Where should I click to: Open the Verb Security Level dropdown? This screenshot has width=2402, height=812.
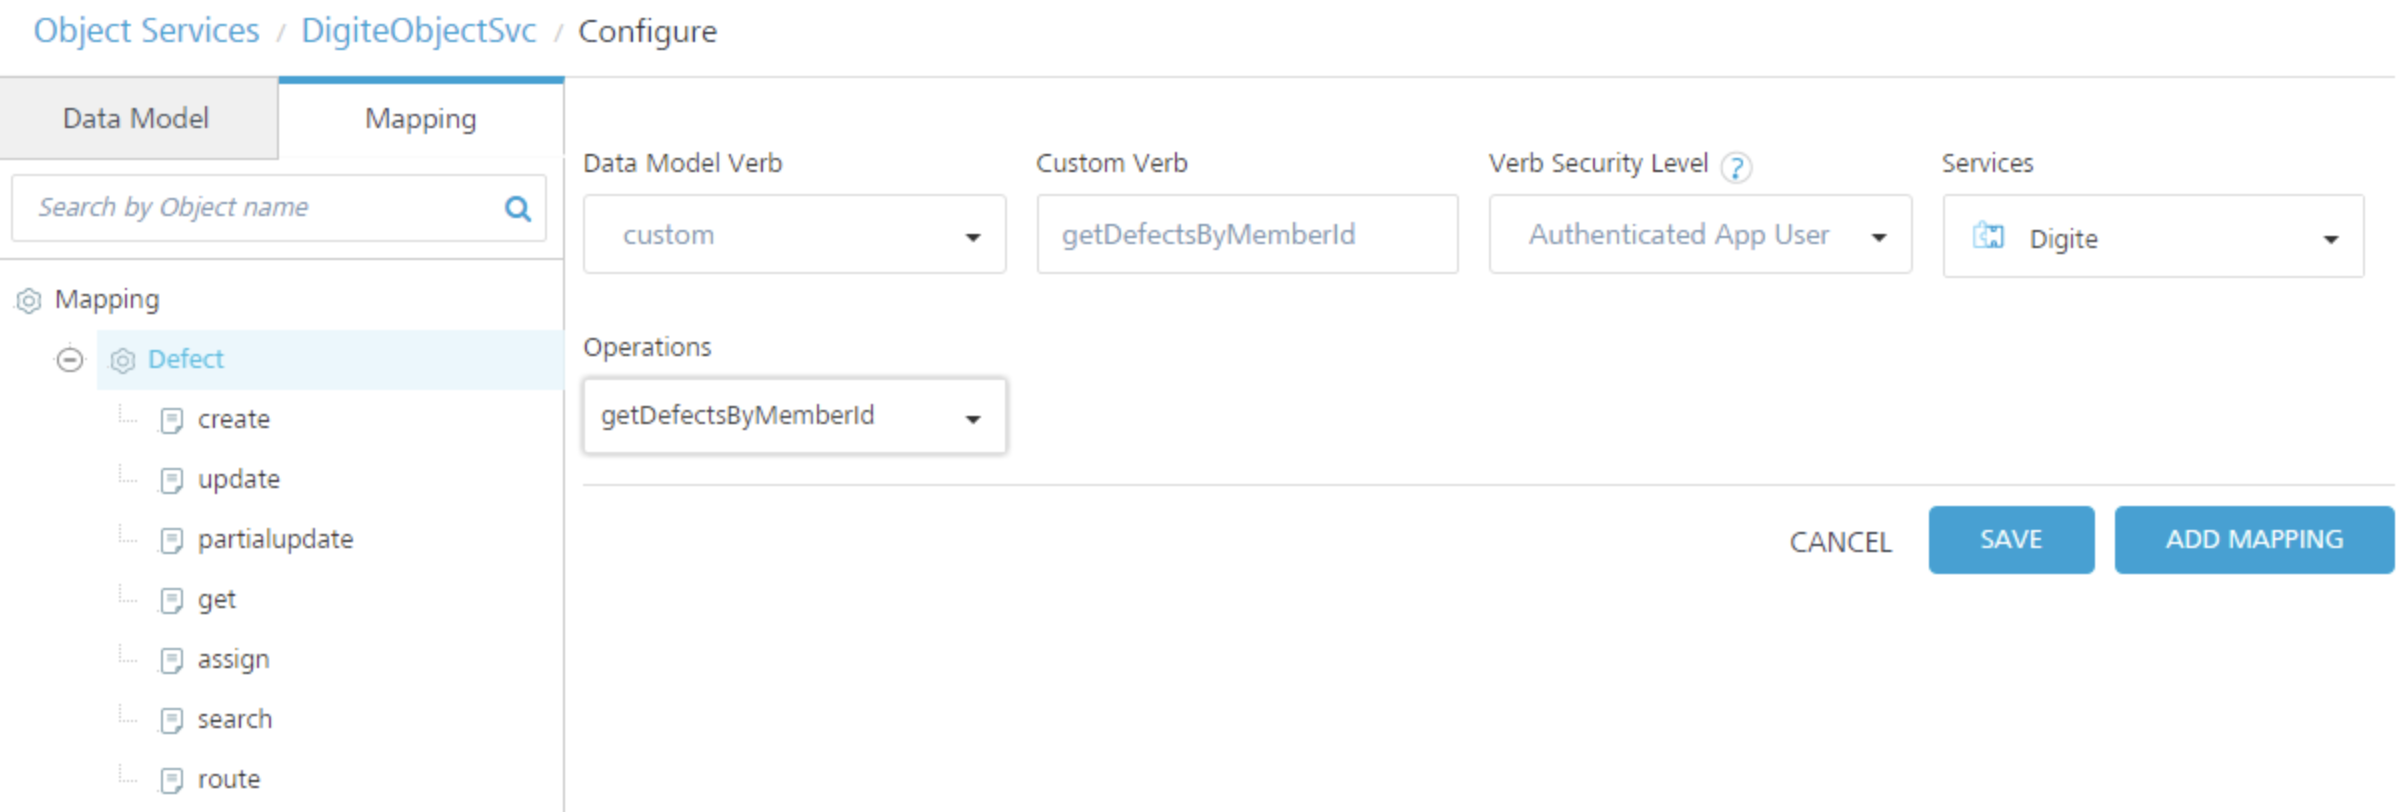(1699, 235)
